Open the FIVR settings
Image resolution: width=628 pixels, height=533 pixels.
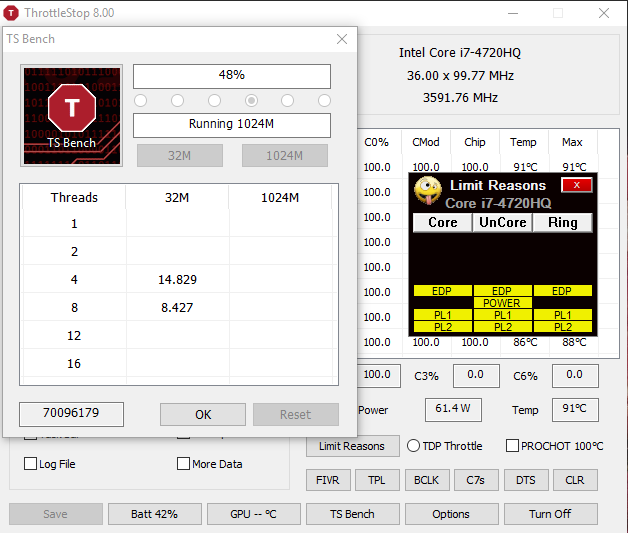pos(328,480)
